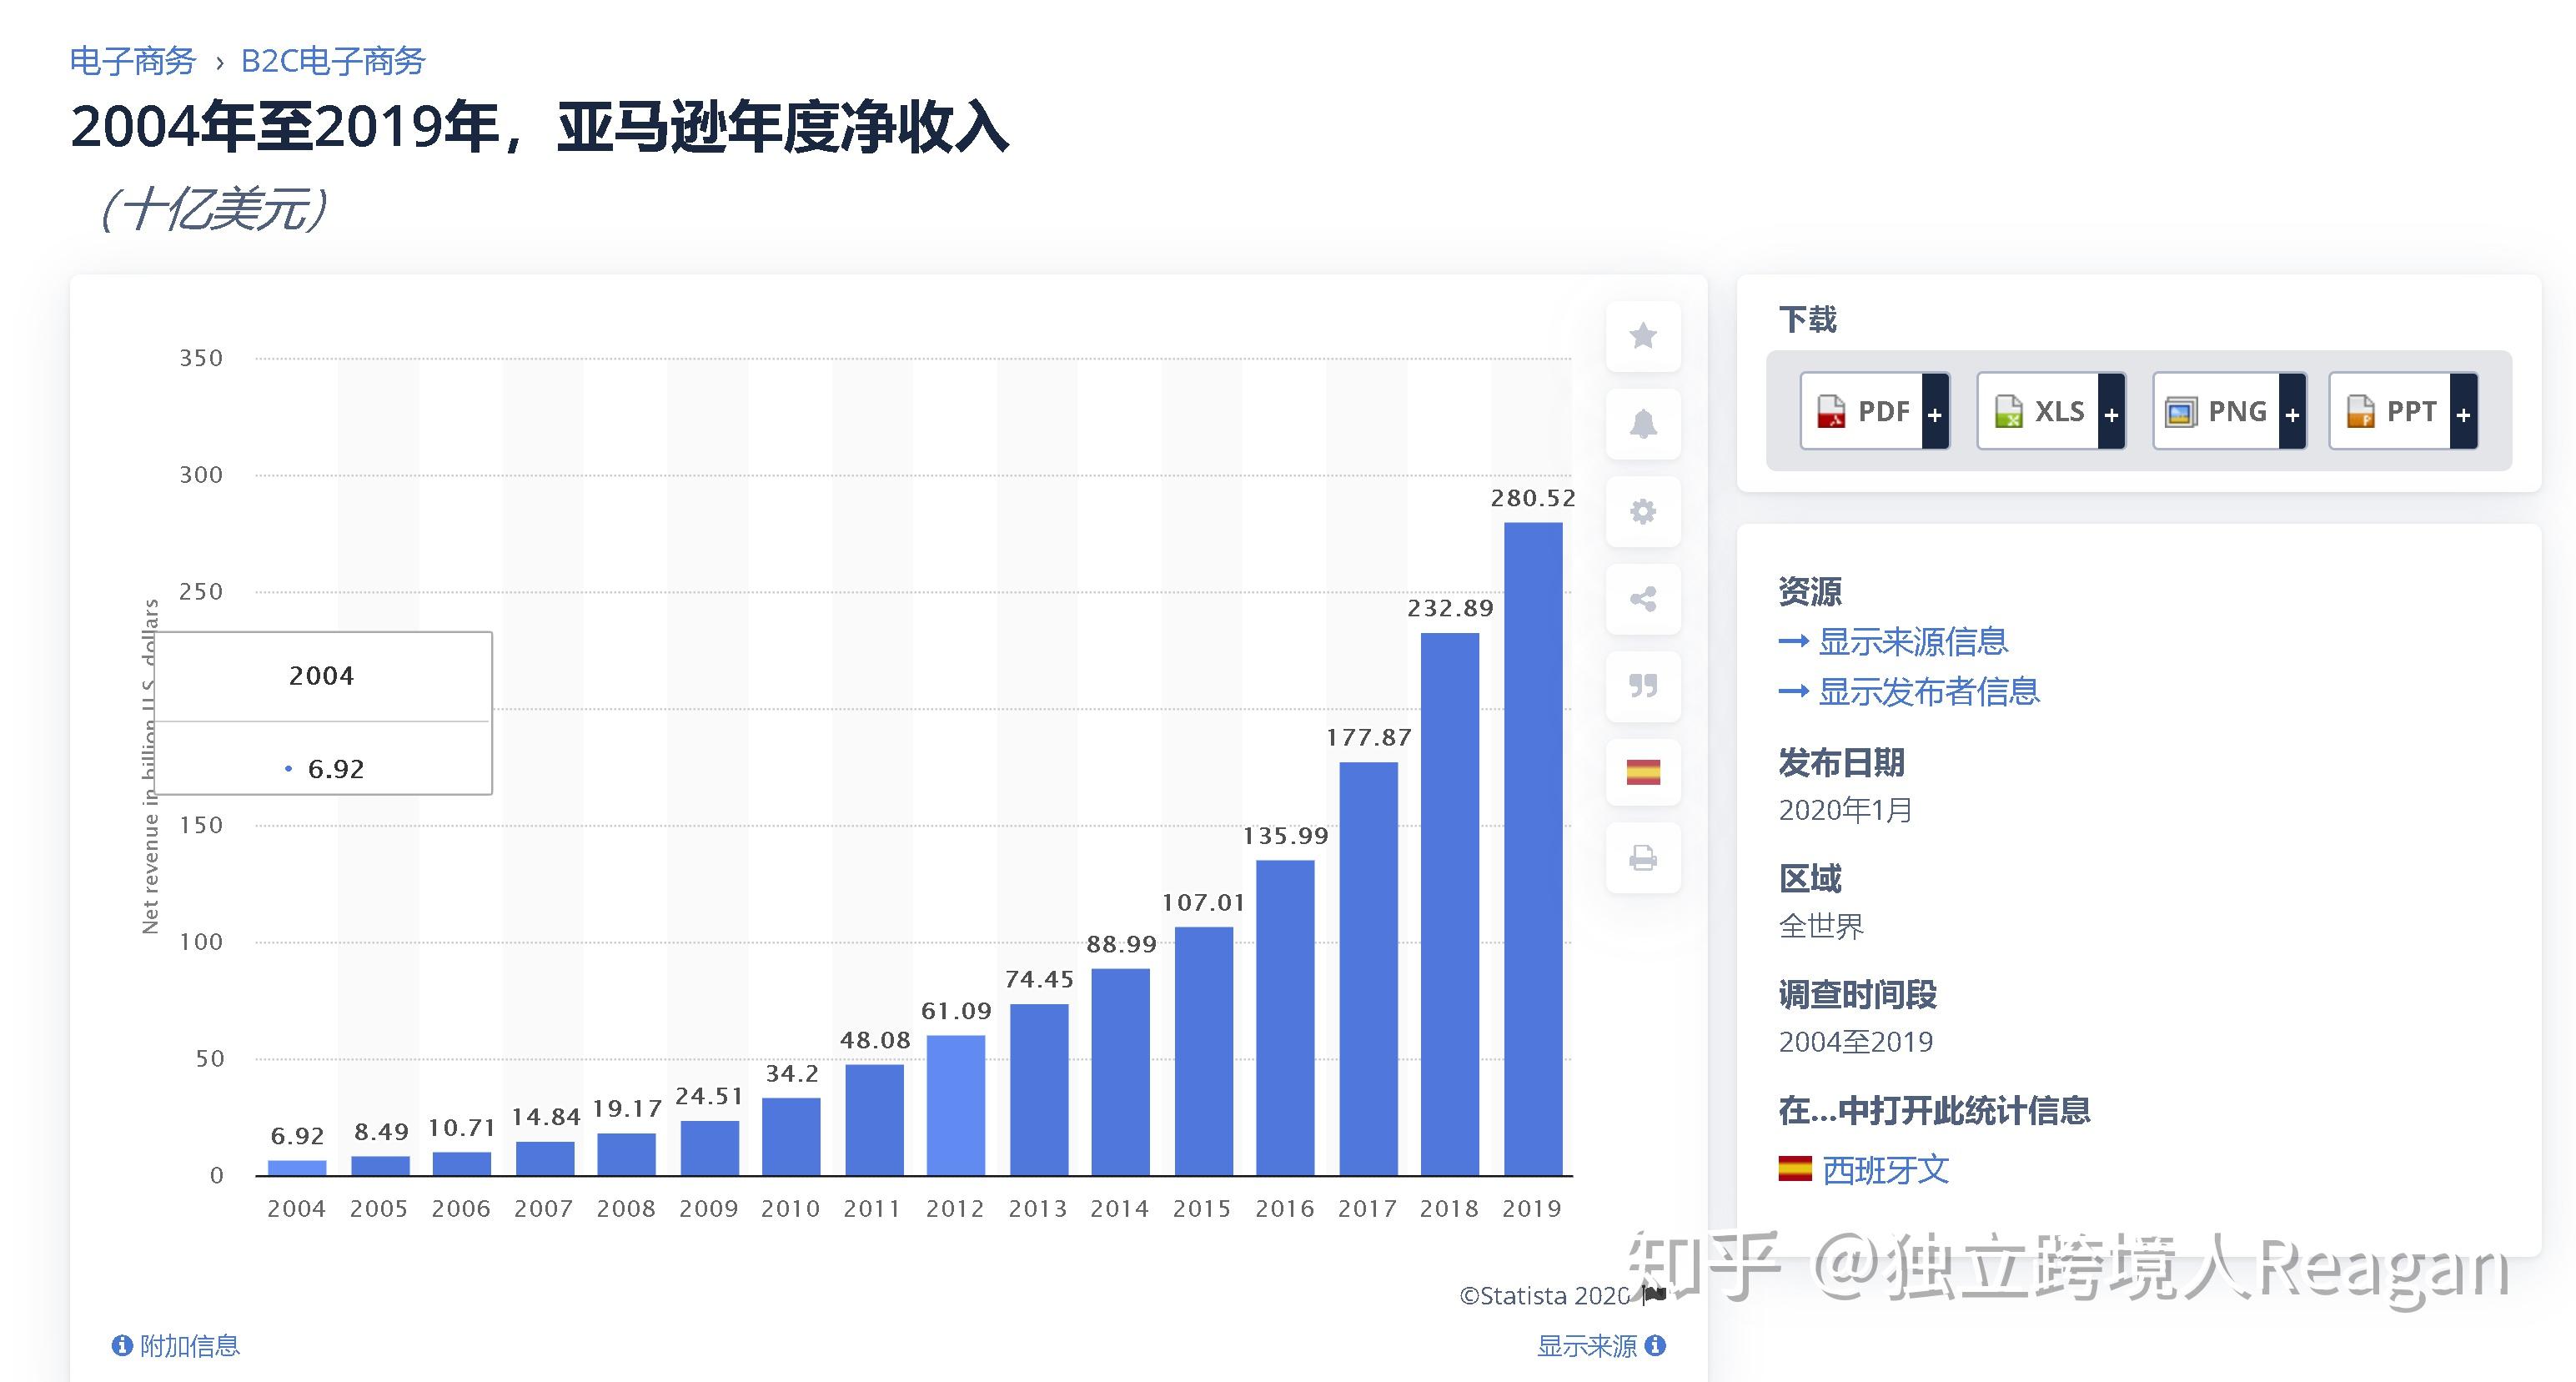This screenshot has height=1382, width=2576.
Task: Open 西班牙文 language link
Action: 1885,1169
